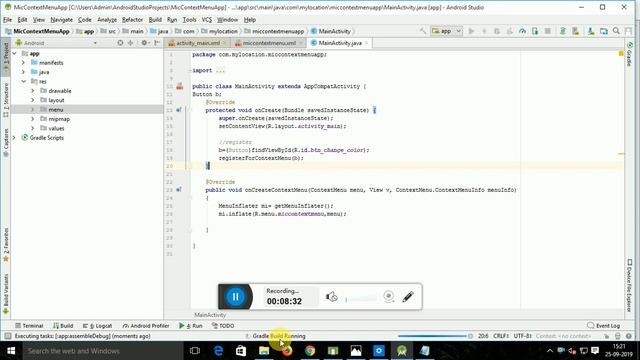The width and height of the screenshot is (640, 360).
Task: Open the Build tool window button
Action: click(63, 326)
